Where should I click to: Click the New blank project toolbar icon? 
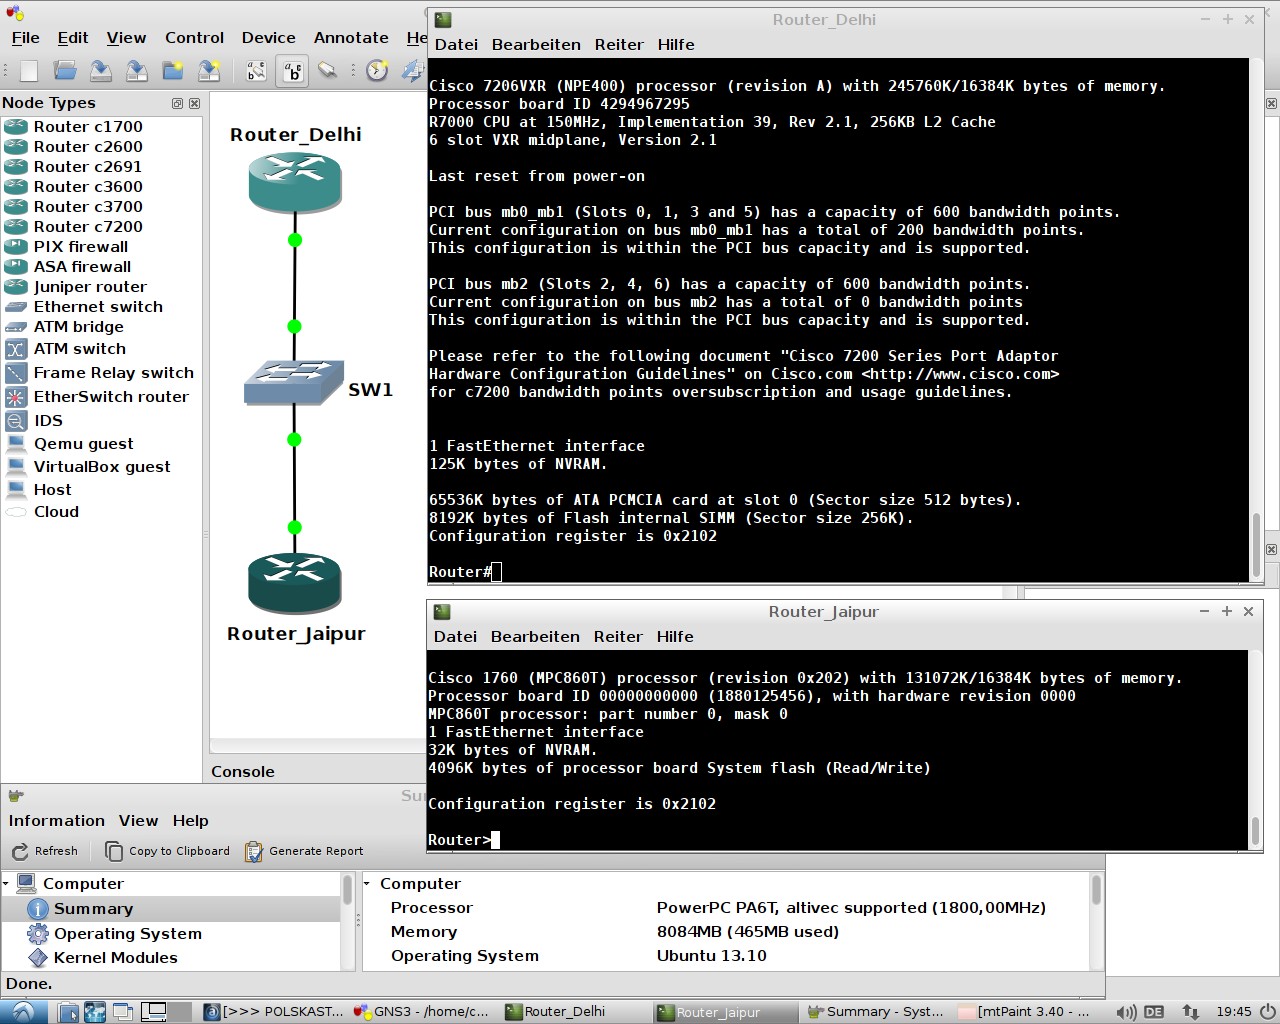click(29, 71)
